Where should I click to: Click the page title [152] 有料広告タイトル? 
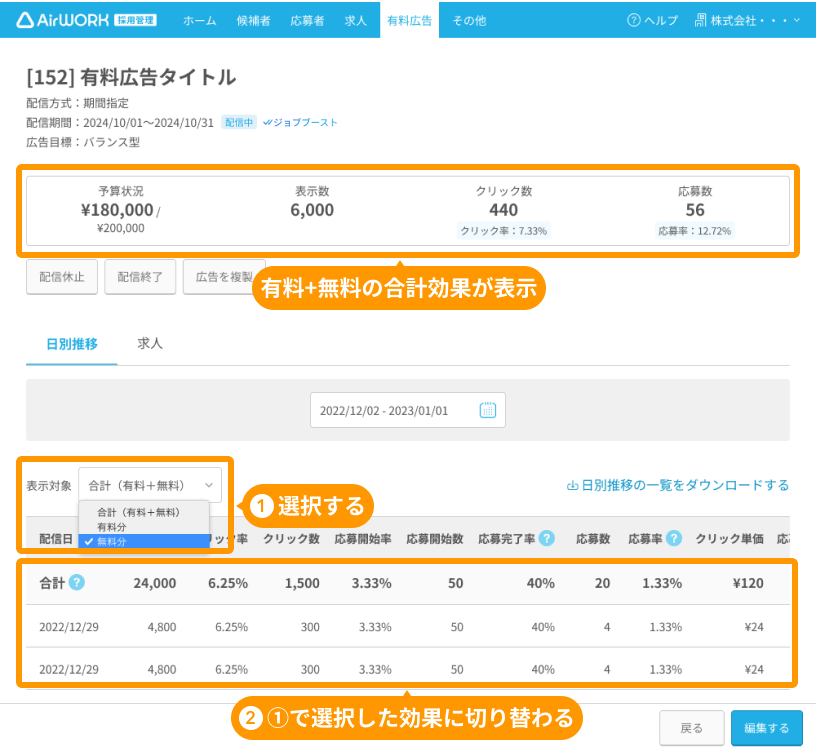pos(131,77)
